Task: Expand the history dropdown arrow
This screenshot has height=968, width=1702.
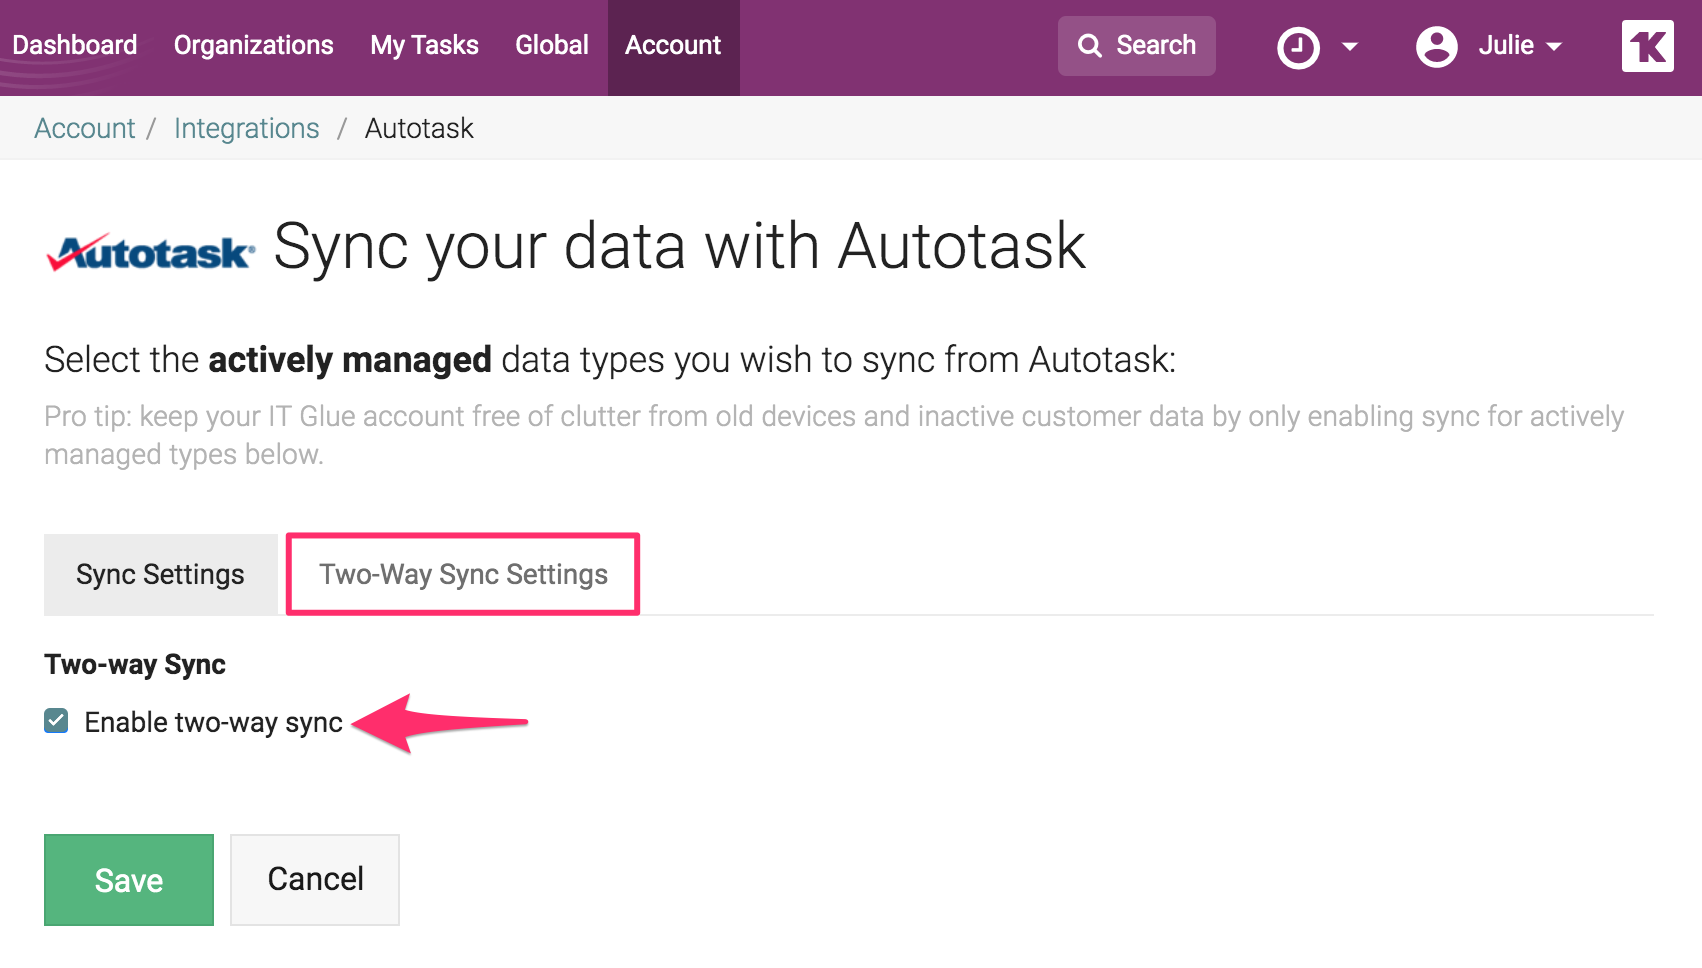Action: point(1349,46)
